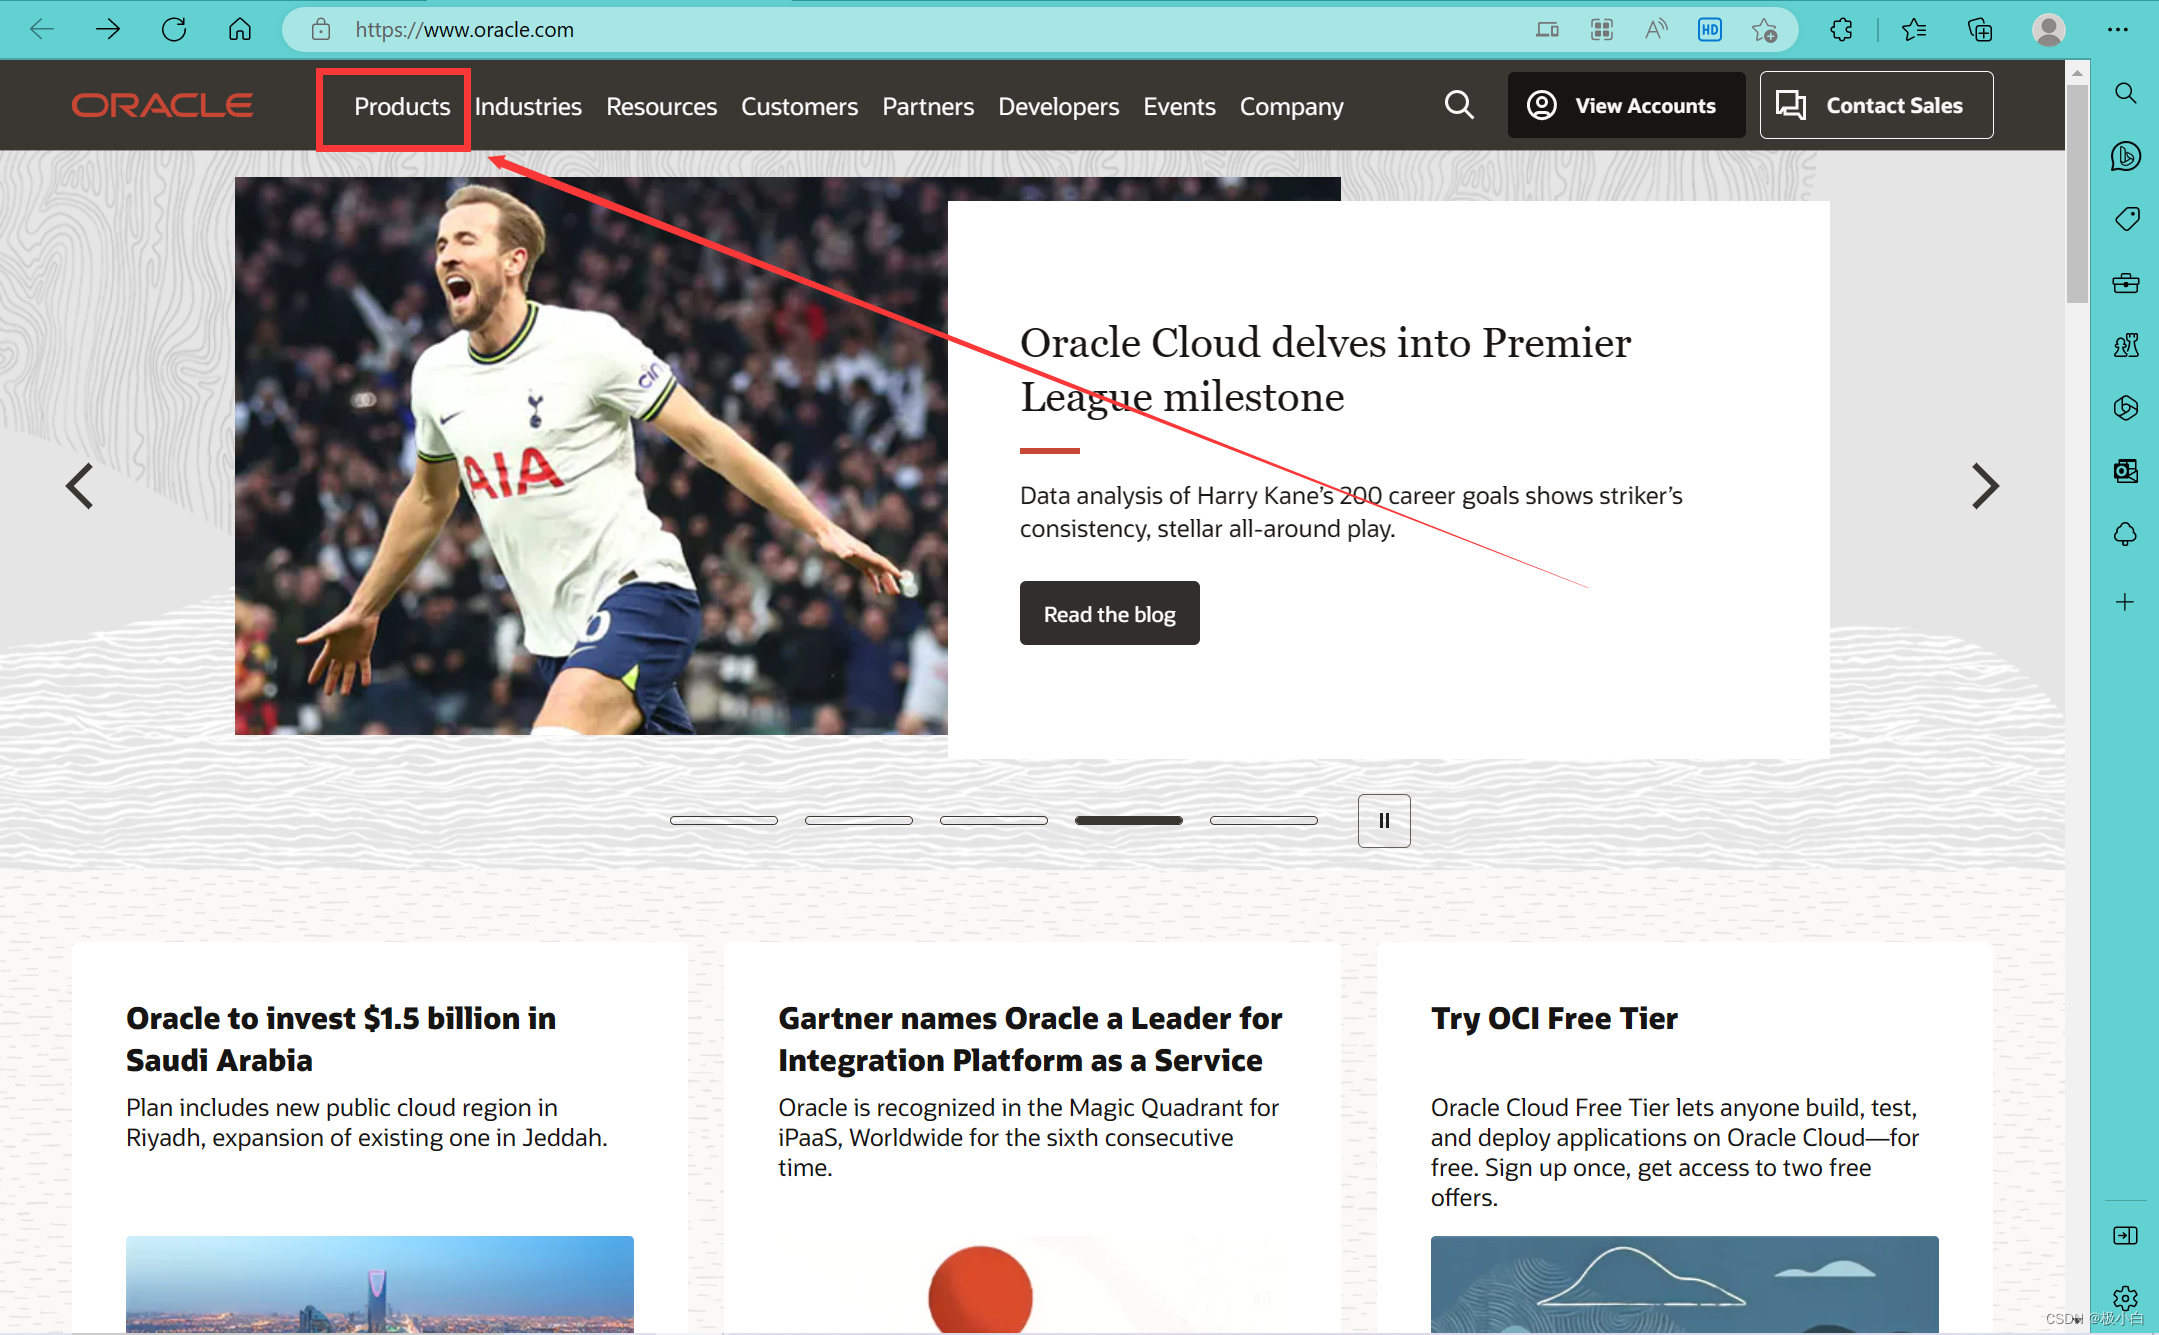Select fifth carousel slide indicator
2159x1335 pixels.
click(1263, 820)
